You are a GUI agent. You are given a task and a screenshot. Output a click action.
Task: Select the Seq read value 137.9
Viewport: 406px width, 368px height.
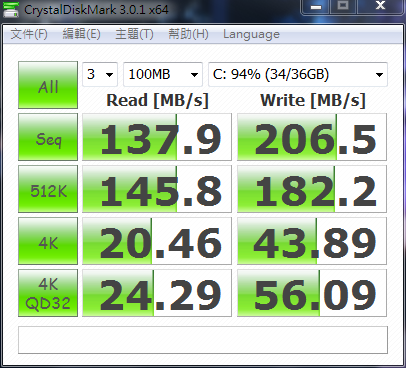point(157,137)
